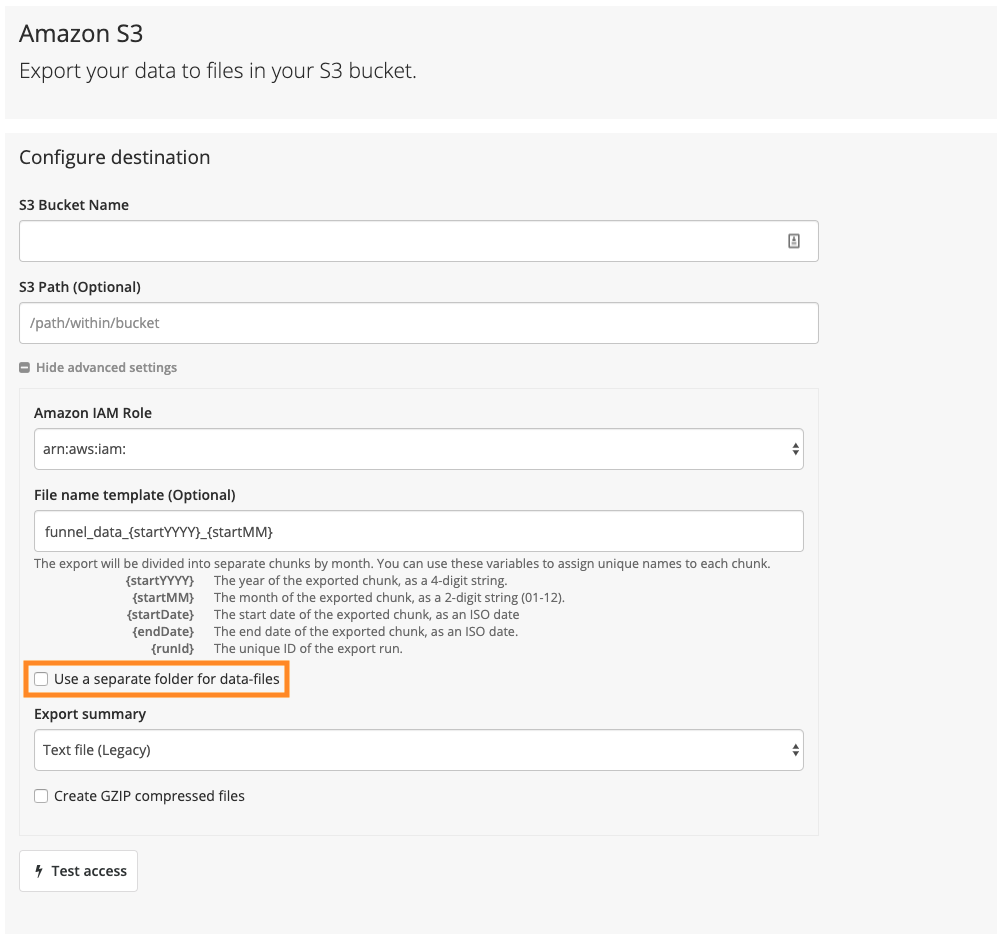This screenshot has height=939, width=1003.
Task: Click the {endDate} variable text
Action: pyautogui.click(x=163, y=631)
